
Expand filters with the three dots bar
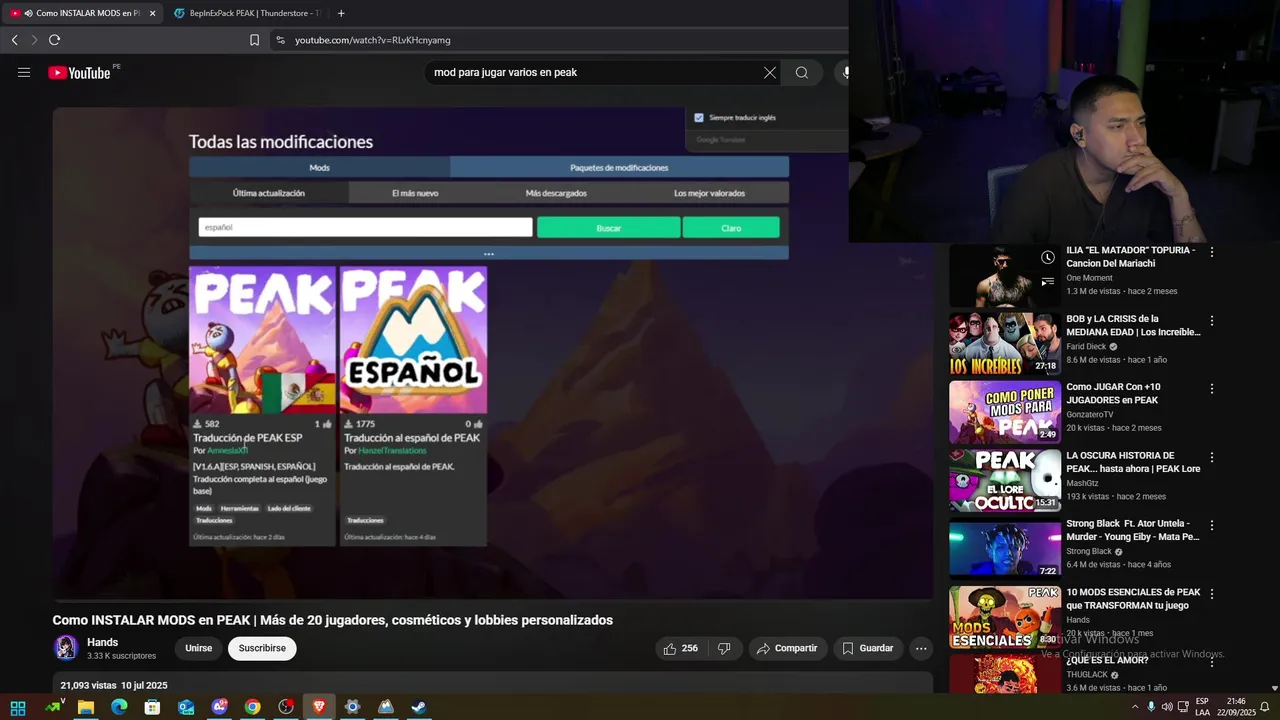488,253
